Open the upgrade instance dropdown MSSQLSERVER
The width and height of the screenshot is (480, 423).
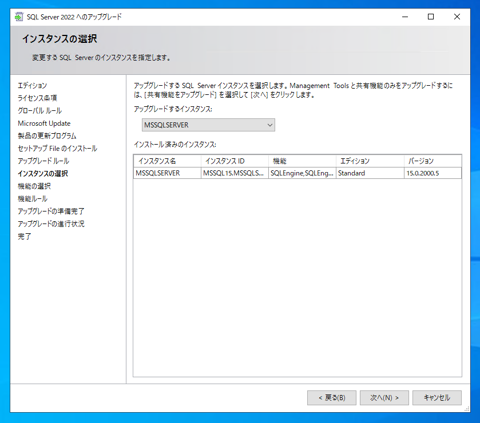[208, 125]
